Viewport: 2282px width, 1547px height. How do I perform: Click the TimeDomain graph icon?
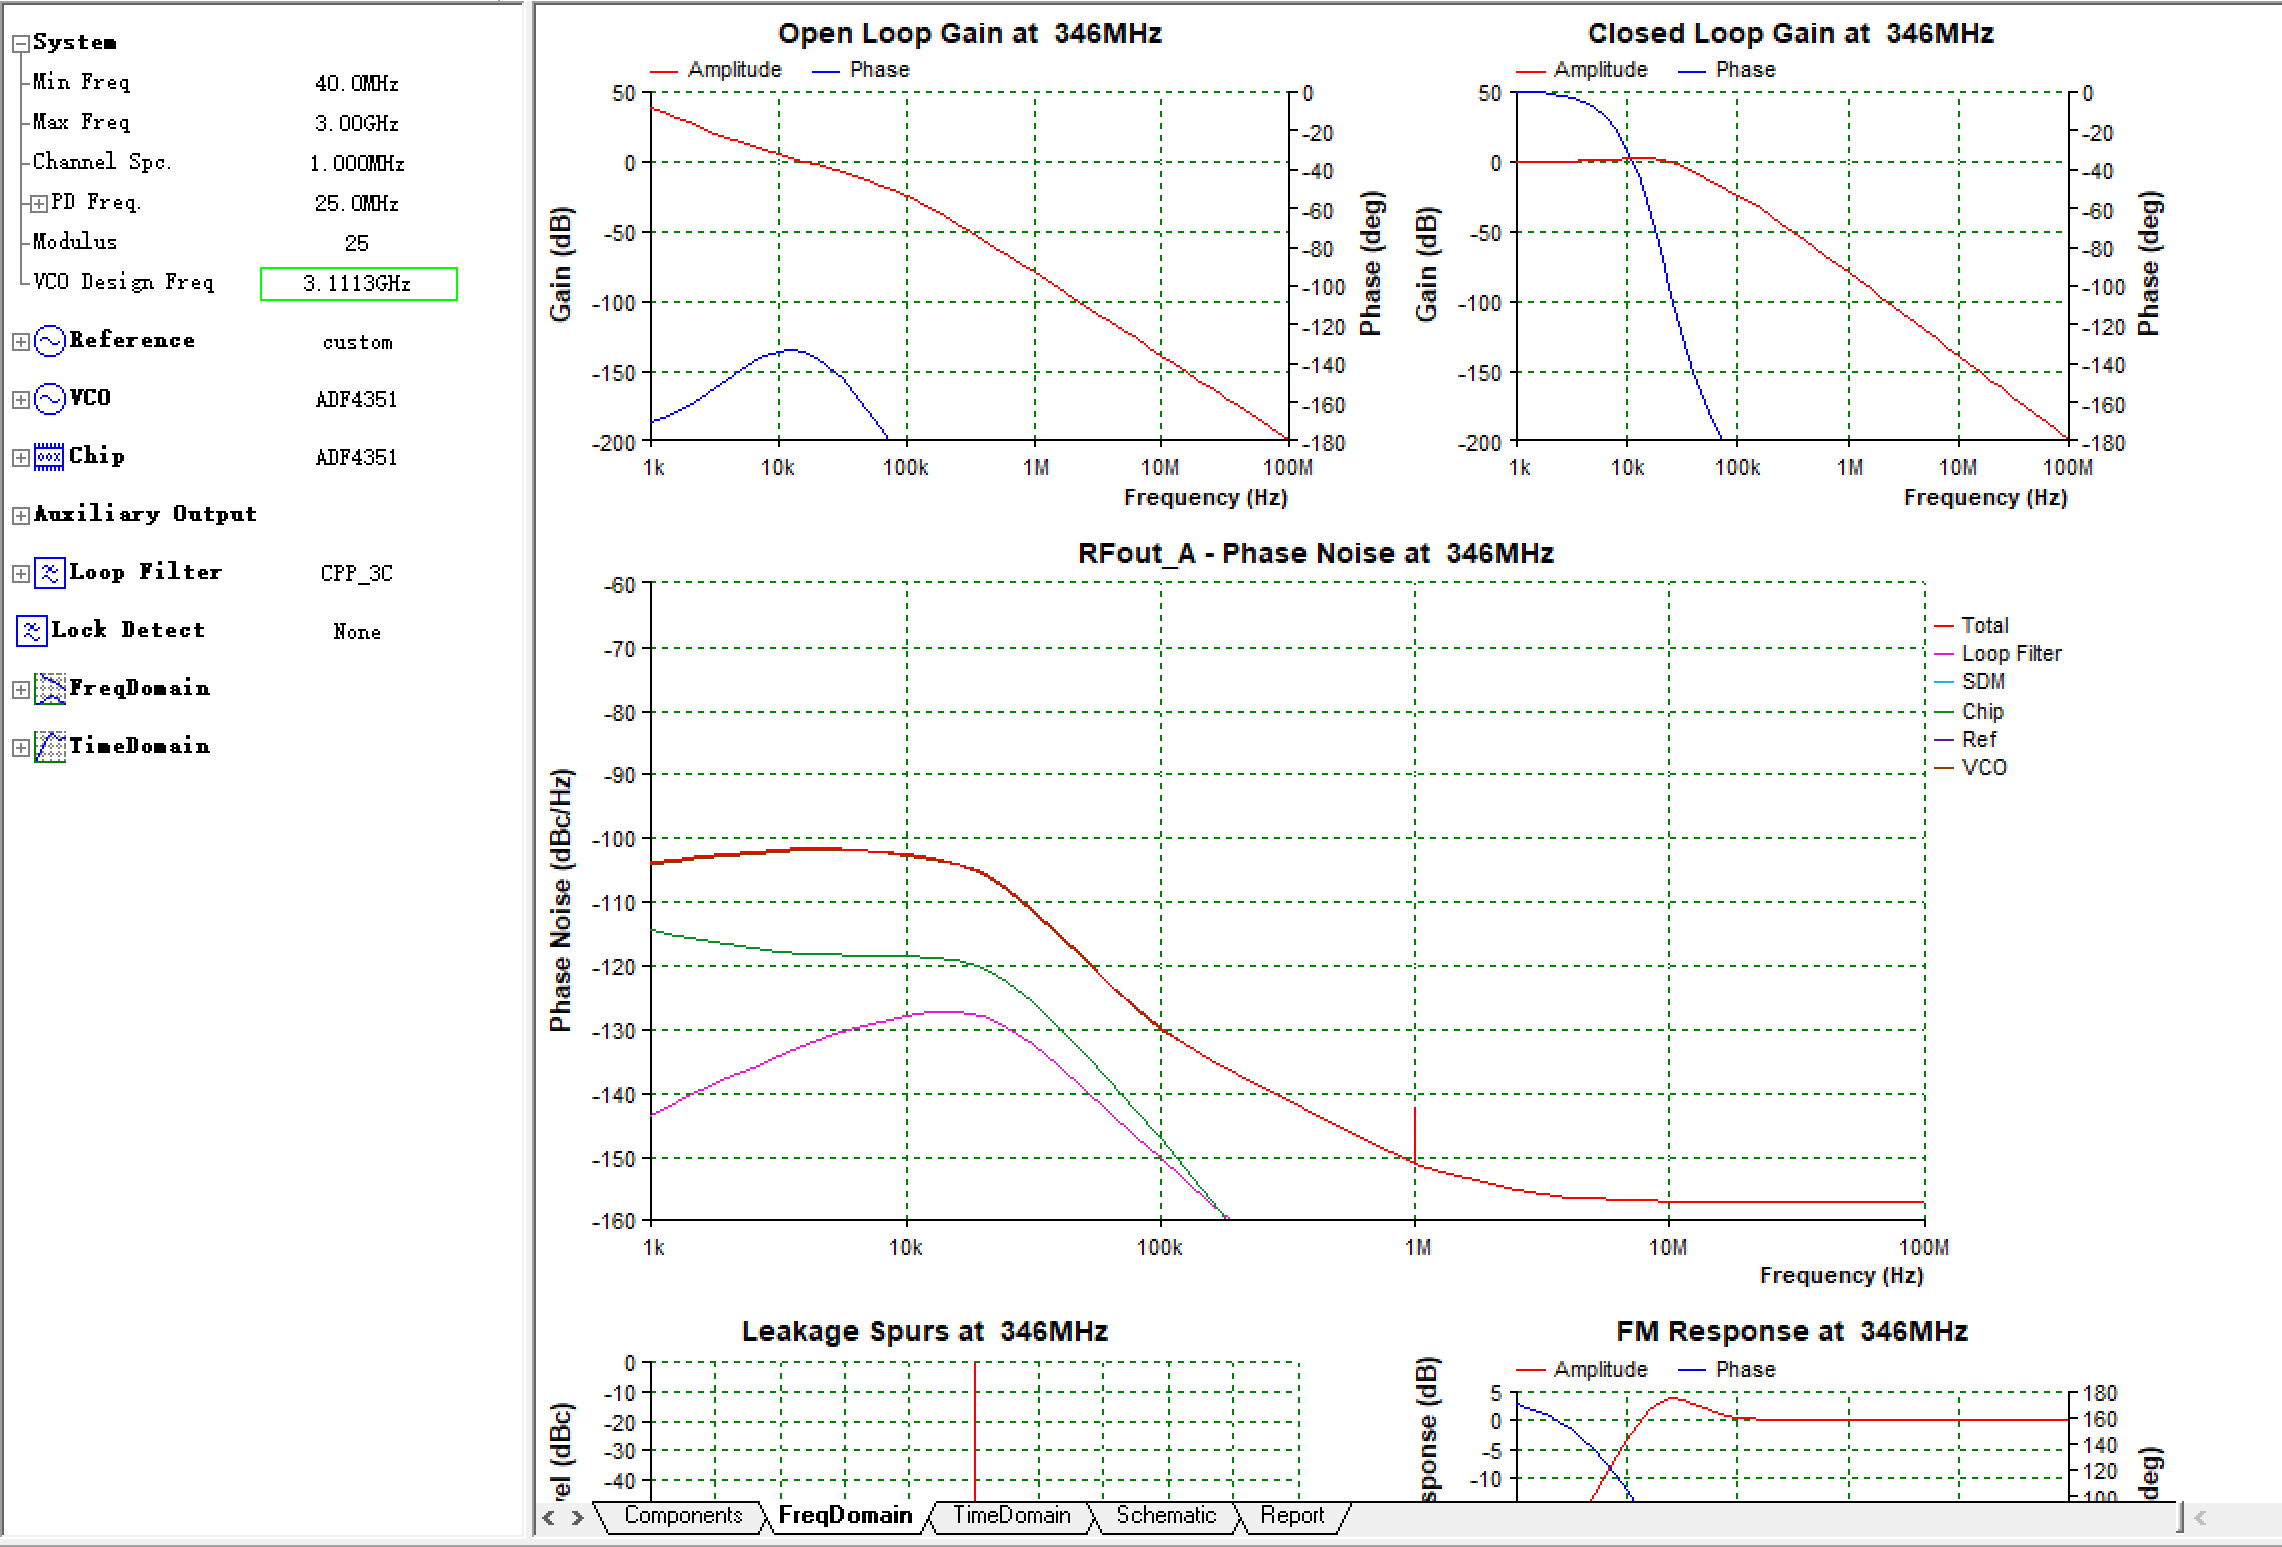pos(49,747)
